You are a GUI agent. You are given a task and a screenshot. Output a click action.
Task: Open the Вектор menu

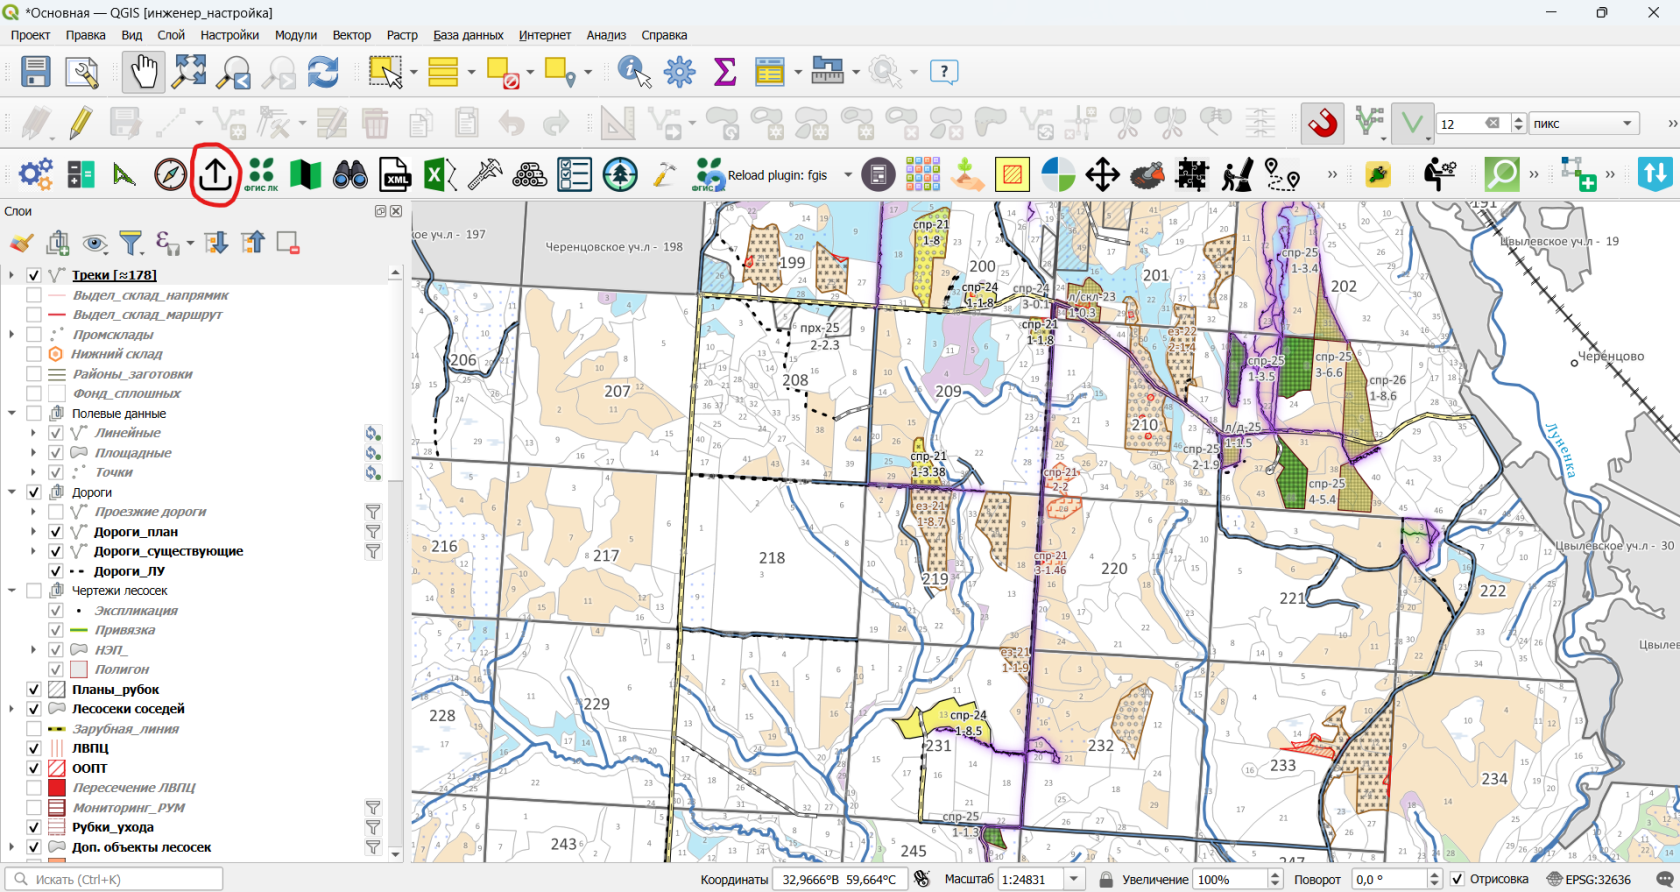tap(352, 35)
